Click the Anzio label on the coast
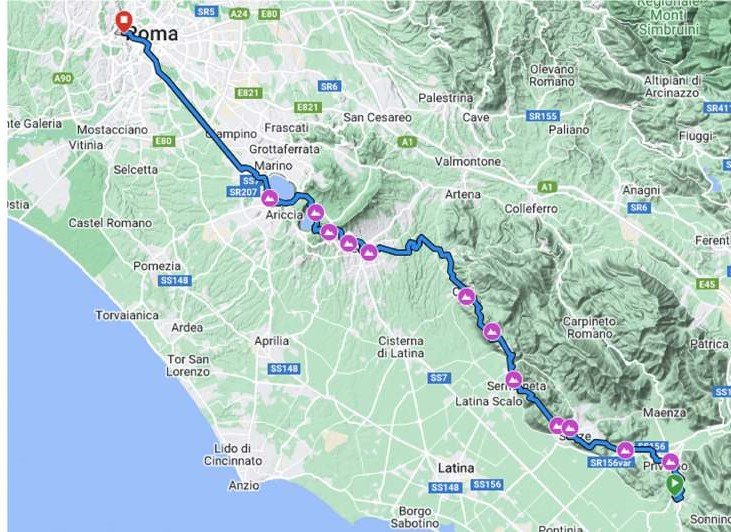 (x=244, y=485)
